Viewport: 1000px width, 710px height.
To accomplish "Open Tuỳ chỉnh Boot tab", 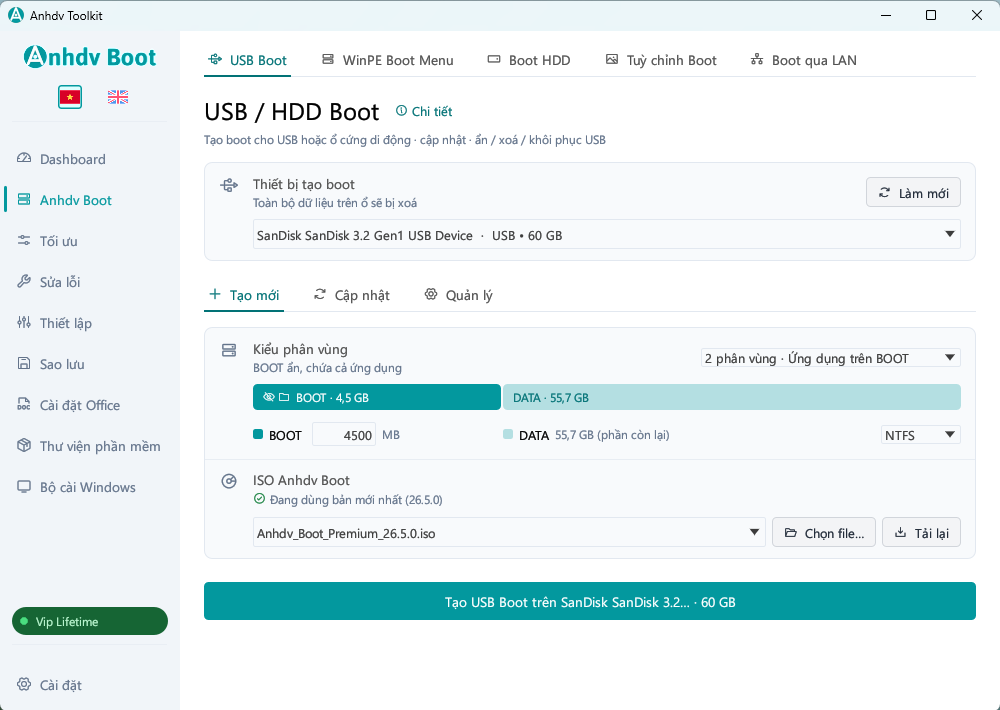I will (661, 60).
